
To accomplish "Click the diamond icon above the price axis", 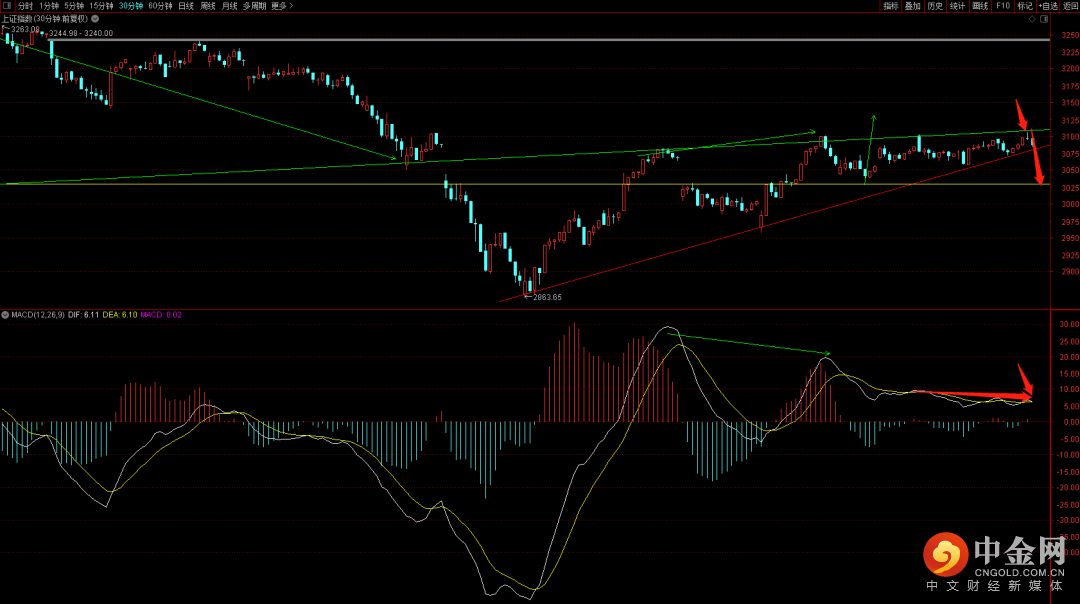I will pyautogui.click(x=1032, y=18).
